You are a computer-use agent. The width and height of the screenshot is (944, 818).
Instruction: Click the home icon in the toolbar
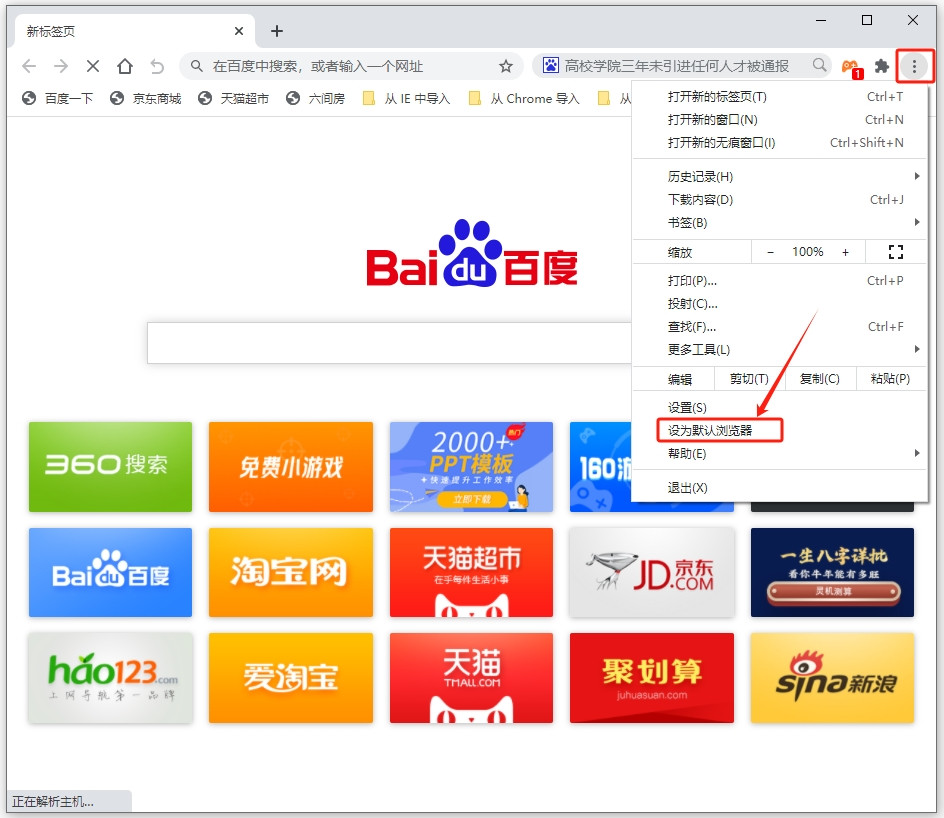point(125,65)
